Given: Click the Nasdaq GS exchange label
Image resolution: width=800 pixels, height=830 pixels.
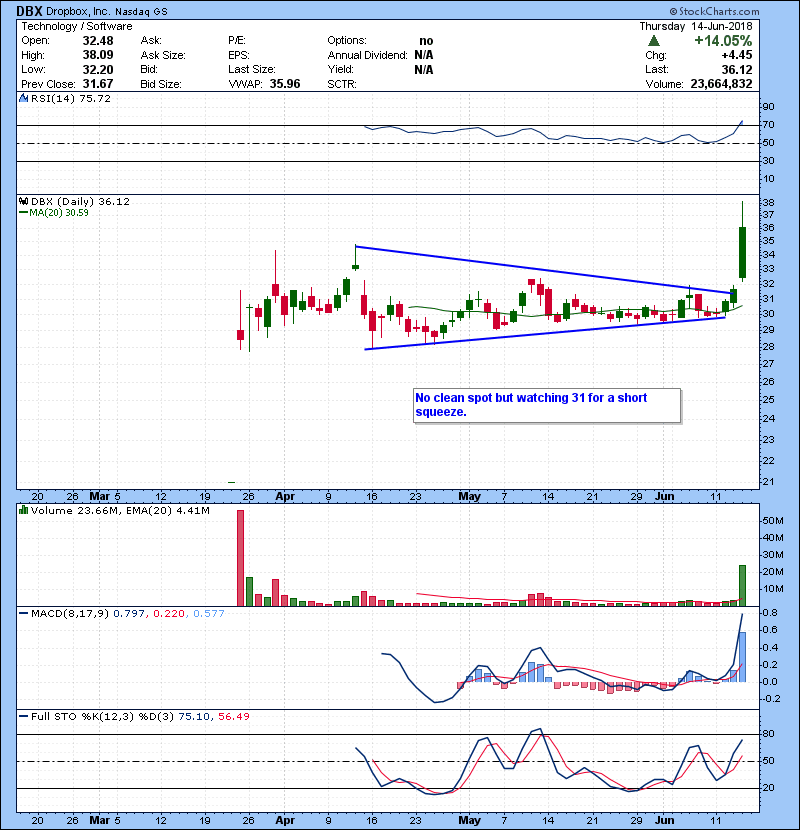Looking at the screenshot, I should click(x=141, y=12).
